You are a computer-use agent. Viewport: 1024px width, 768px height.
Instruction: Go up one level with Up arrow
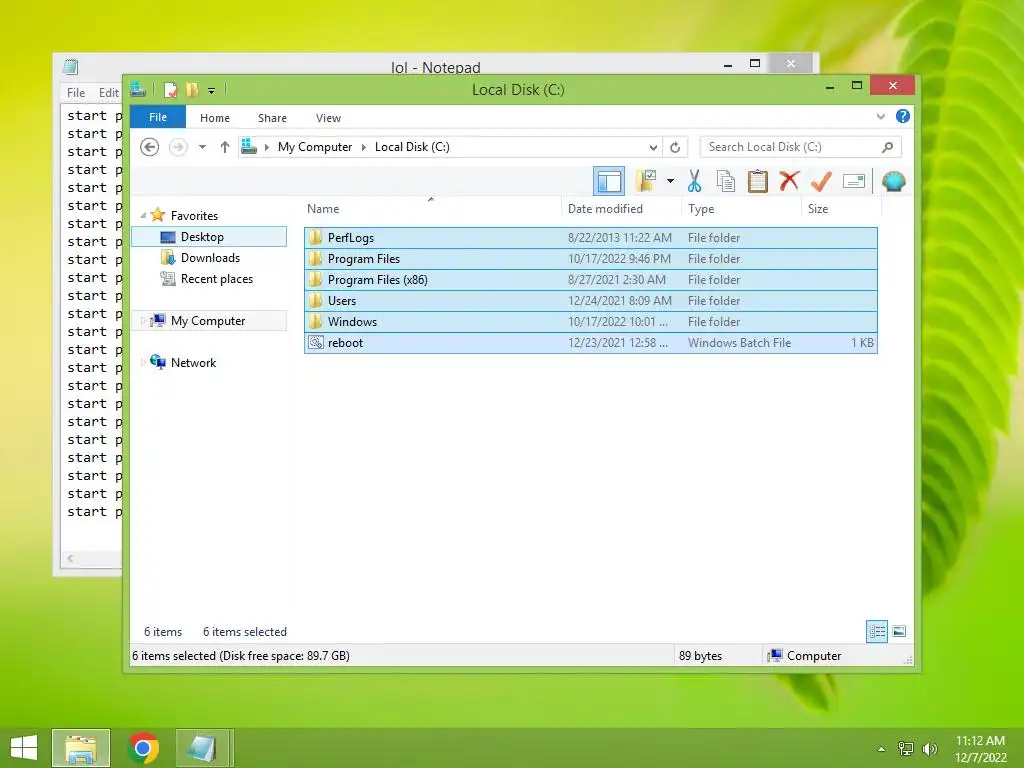pyautogui.click(x=225, y=147)
